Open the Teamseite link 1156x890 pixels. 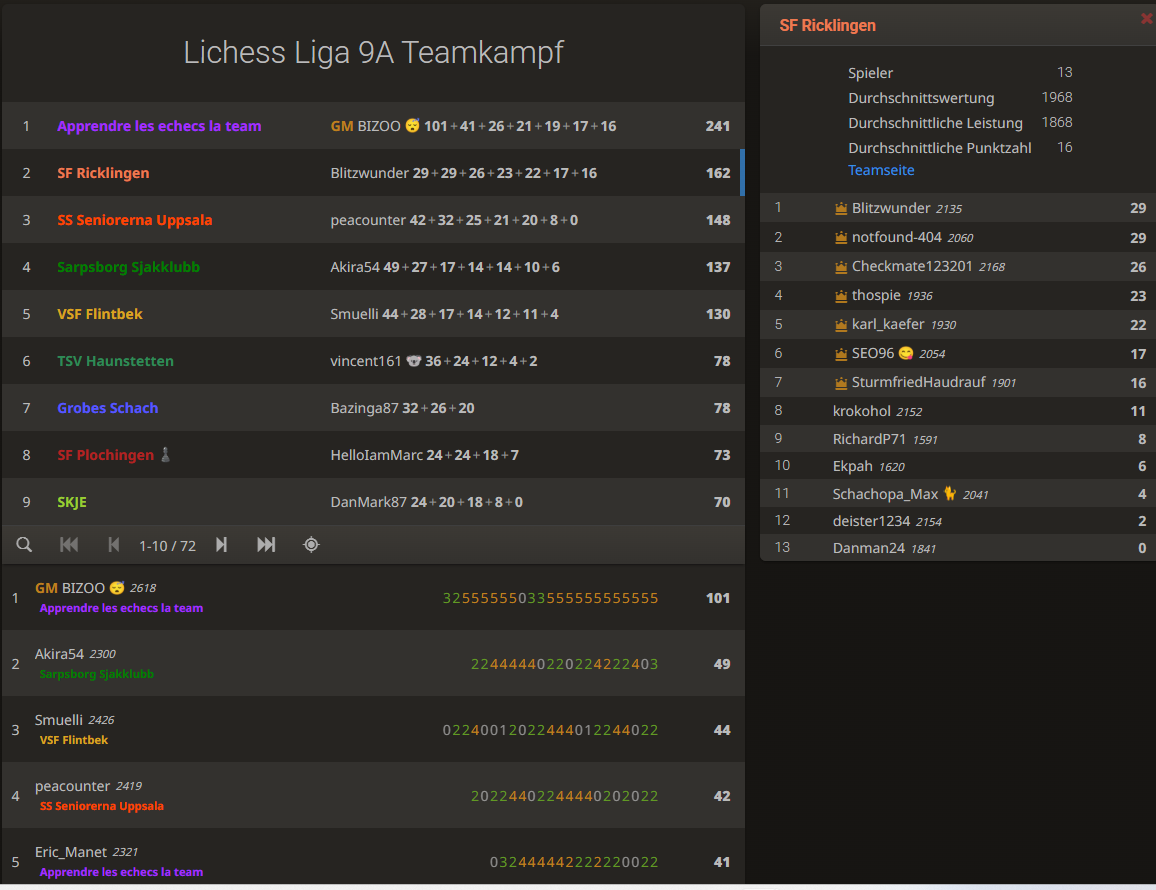[880, 170]
